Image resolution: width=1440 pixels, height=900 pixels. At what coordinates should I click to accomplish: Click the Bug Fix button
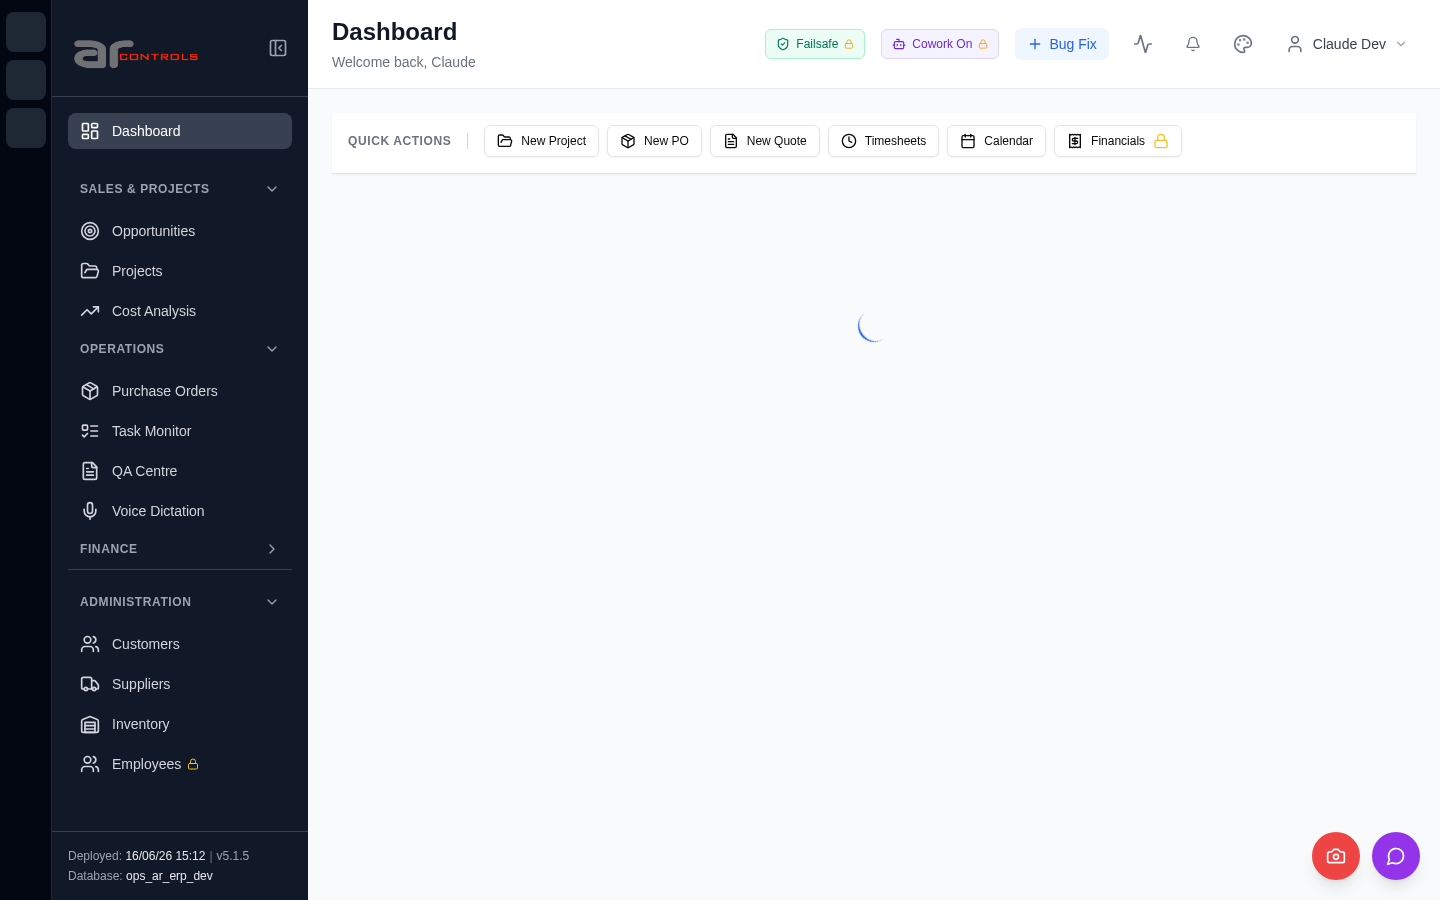coord(1062,44)
